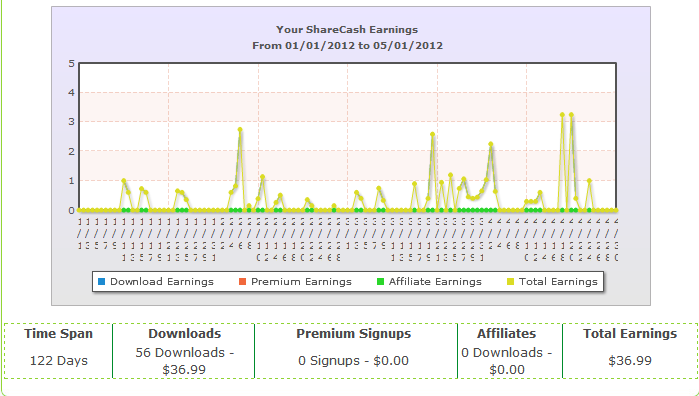The image size is (699, 396).
Task: Select the Affiliates stats header
Action: point(507,334)
